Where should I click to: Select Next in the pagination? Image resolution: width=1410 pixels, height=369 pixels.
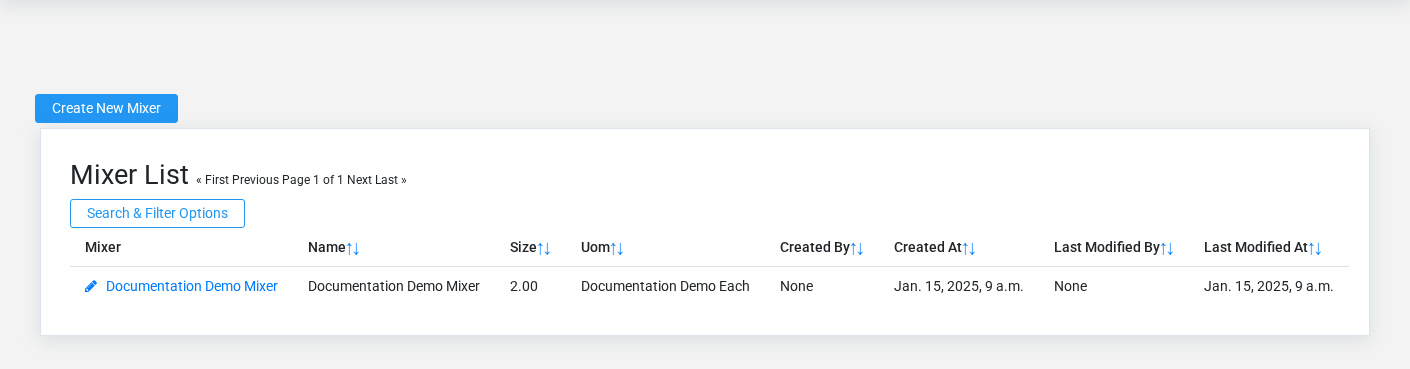pos(359,180)
